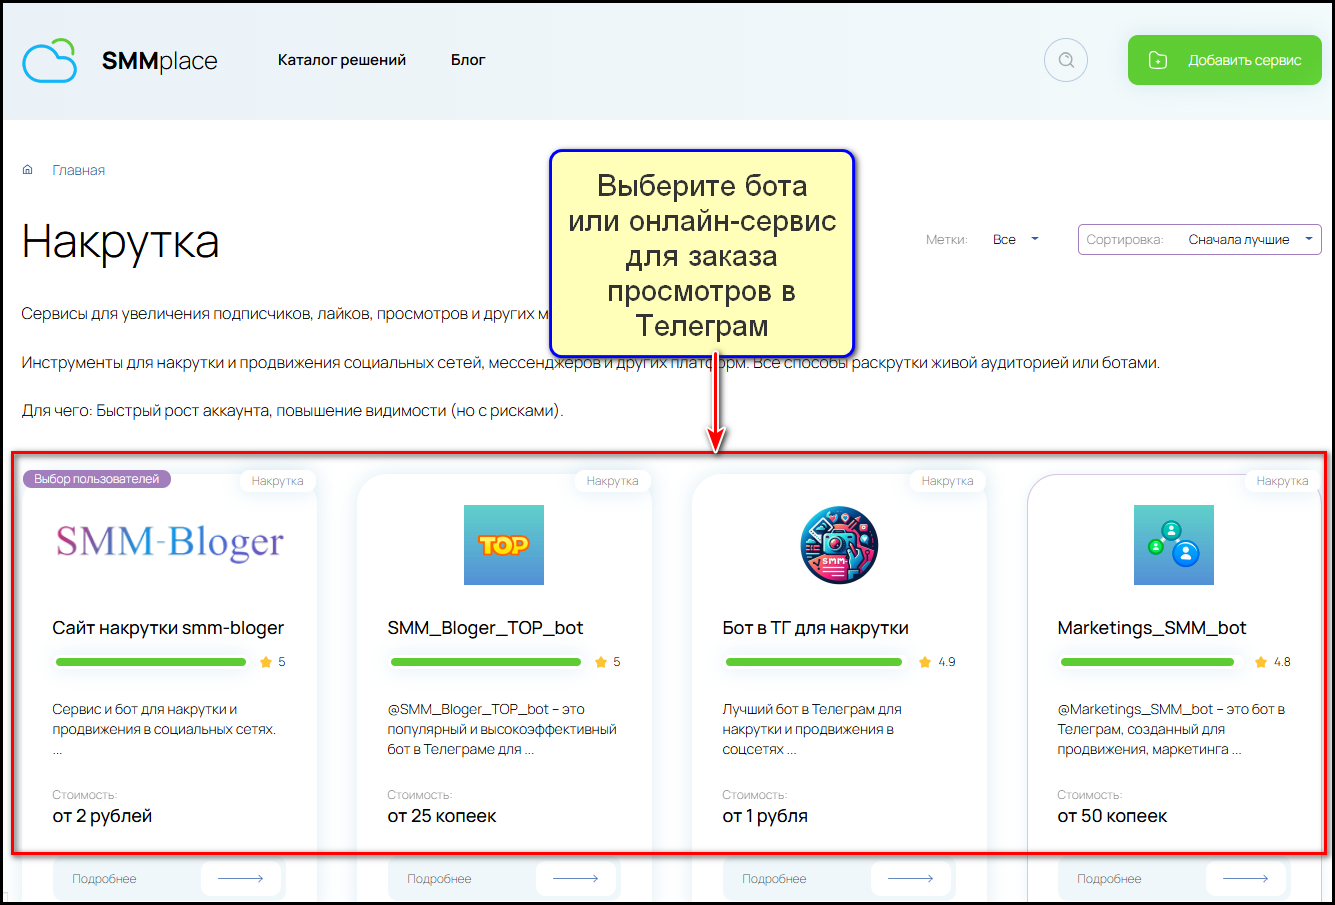Go to the "Блог" menu item

468,60
